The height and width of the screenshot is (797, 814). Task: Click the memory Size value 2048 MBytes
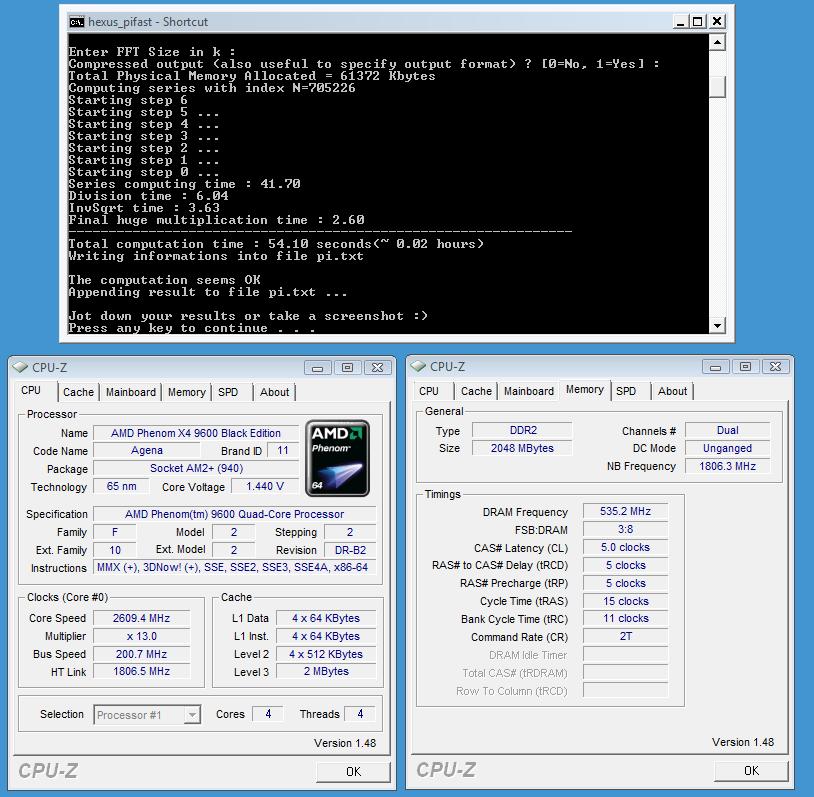tap(522, 448)
